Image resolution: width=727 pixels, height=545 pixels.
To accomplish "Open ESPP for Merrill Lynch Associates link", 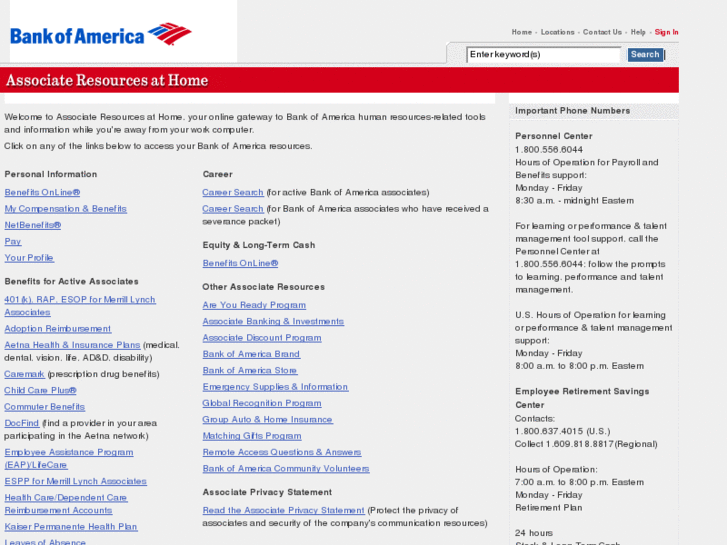I will tap(75, 481).
